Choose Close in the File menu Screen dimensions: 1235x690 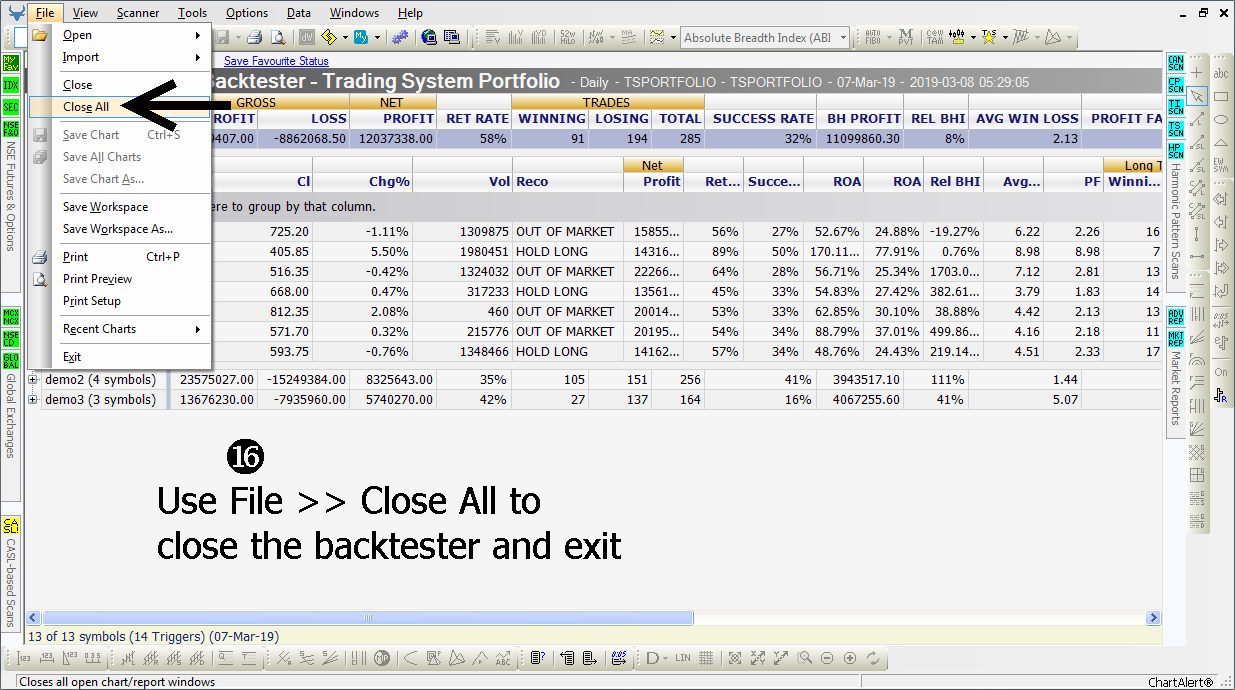[x=119, y=85]
